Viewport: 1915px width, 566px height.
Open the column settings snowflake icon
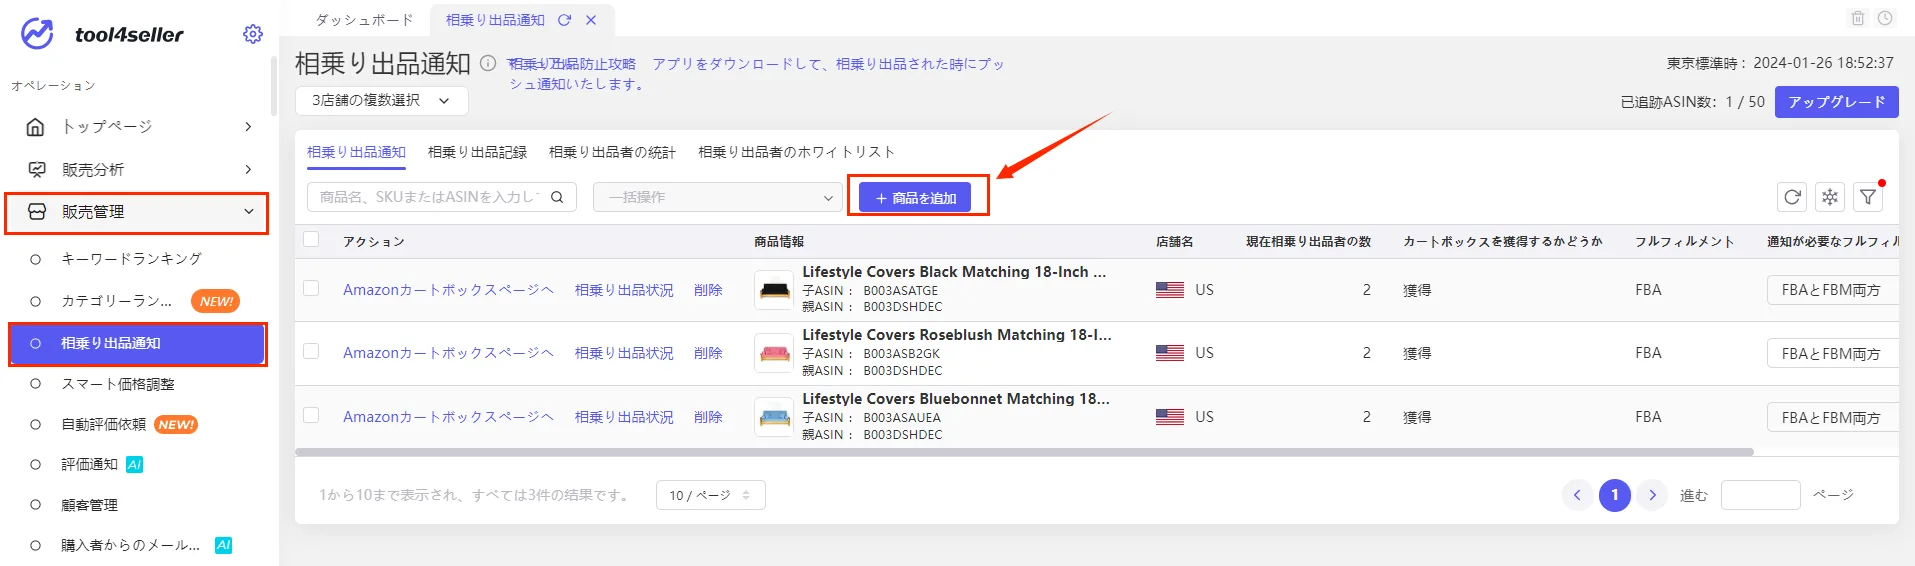[x=1830, y=197]
